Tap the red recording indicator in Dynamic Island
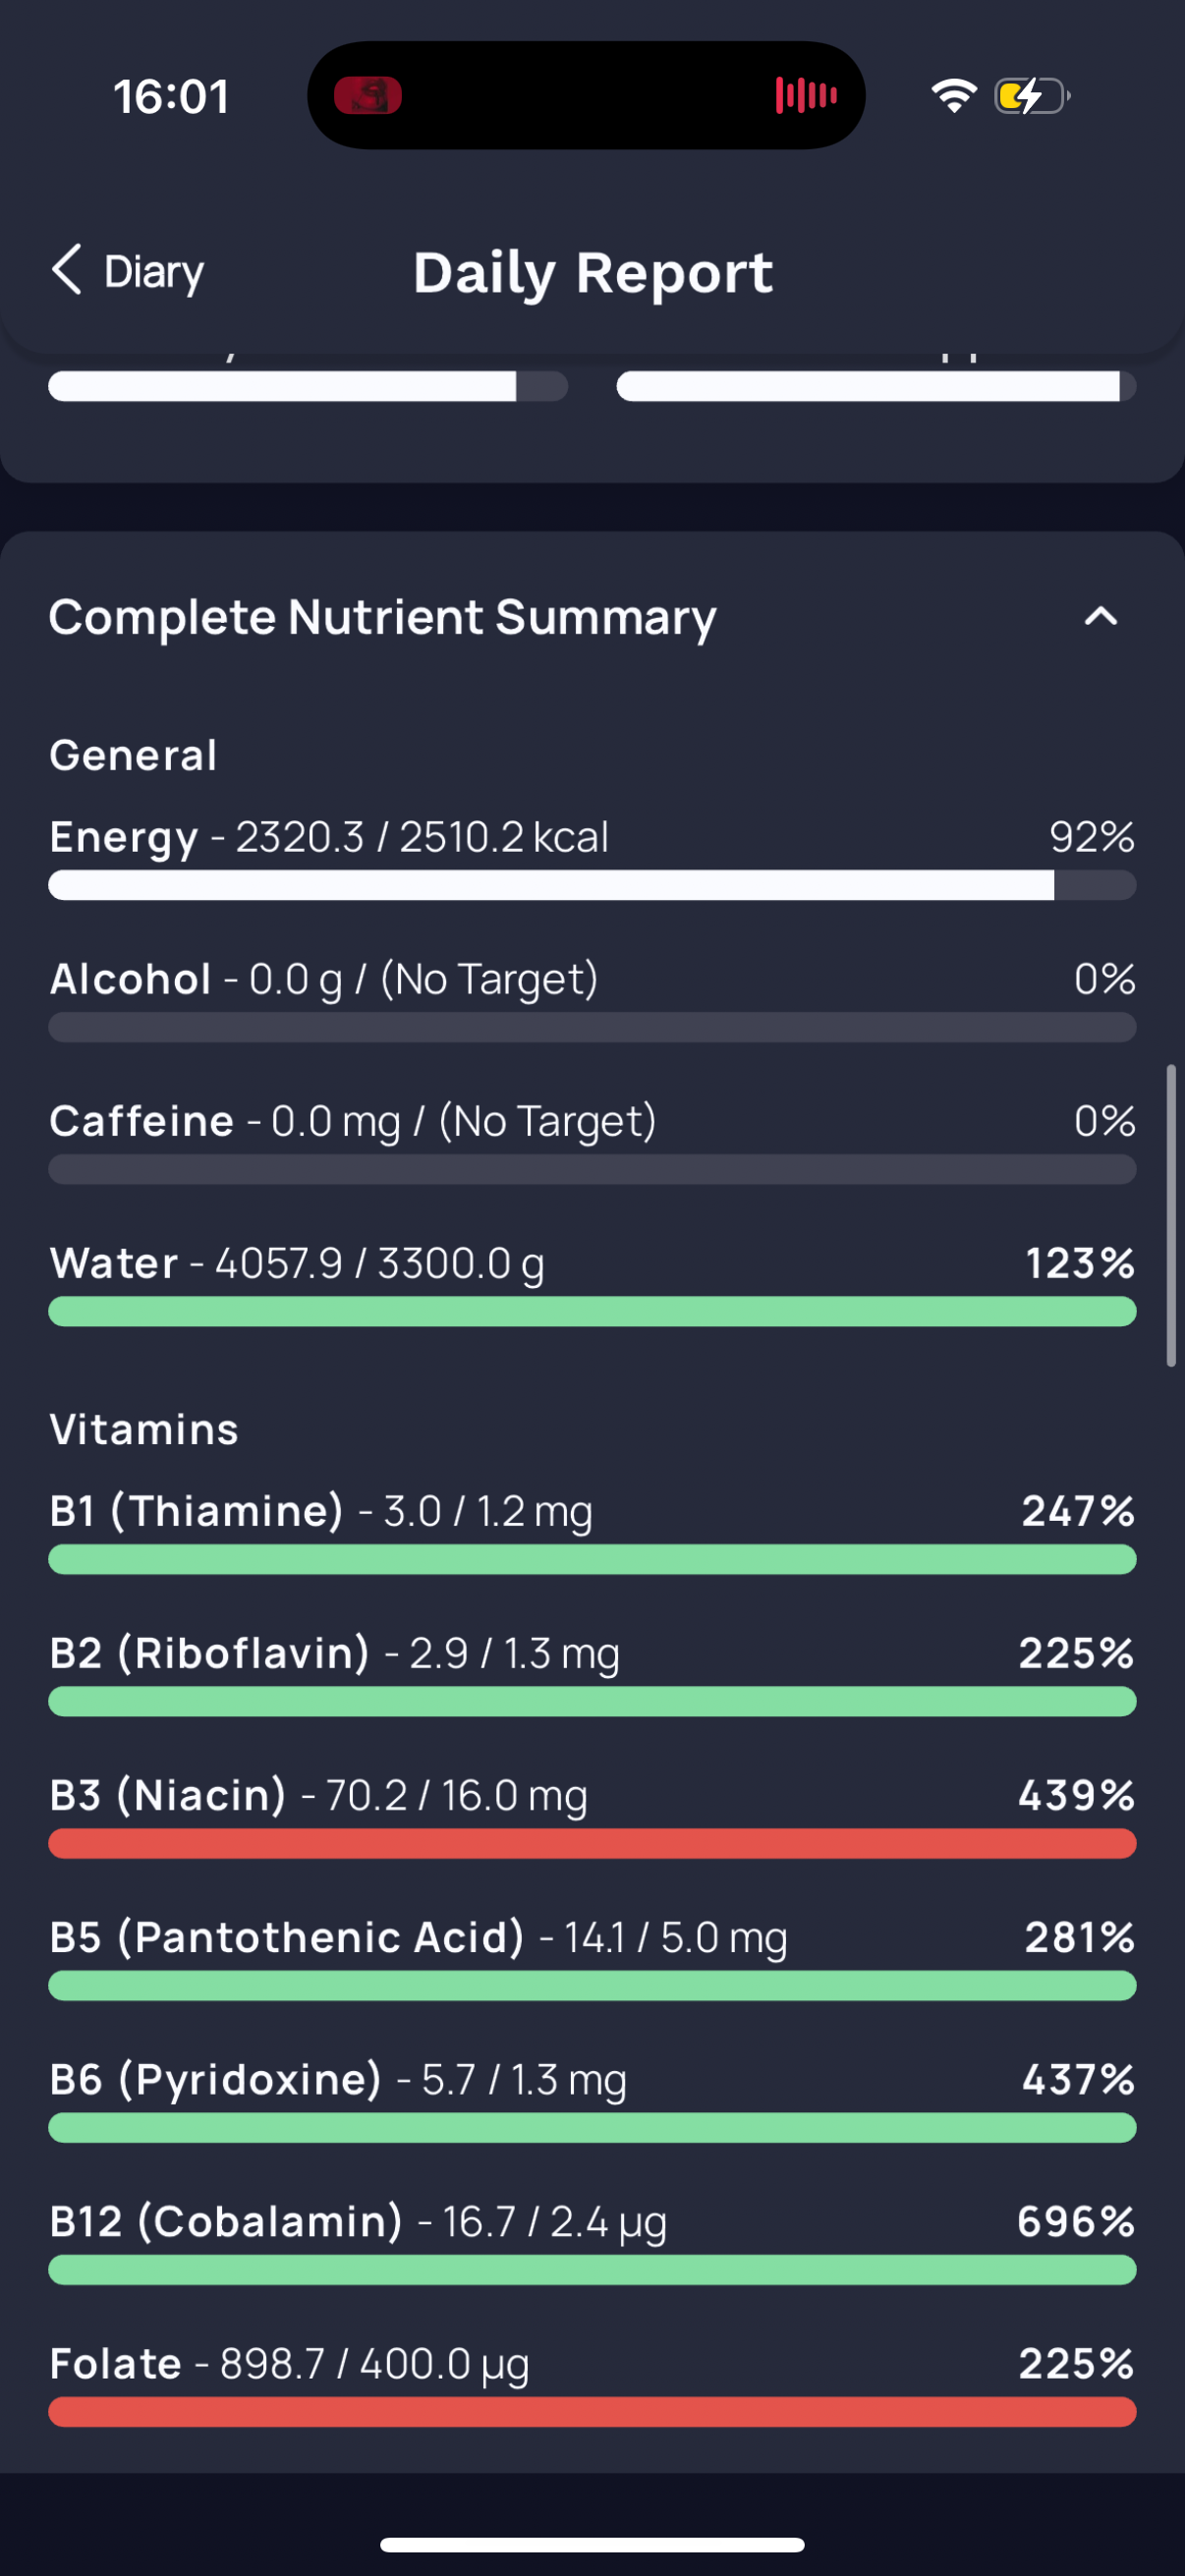 pos(367,96)
